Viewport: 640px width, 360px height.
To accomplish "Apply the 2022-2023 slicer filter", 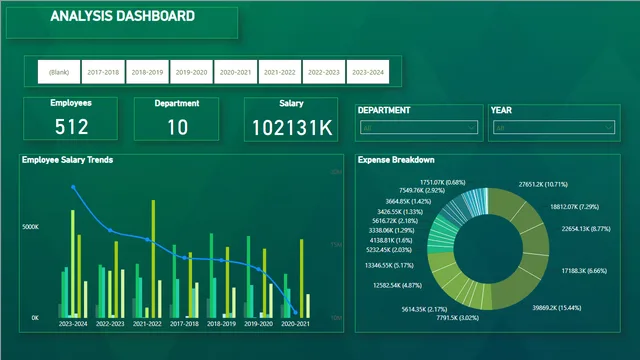I will point(324,72).
